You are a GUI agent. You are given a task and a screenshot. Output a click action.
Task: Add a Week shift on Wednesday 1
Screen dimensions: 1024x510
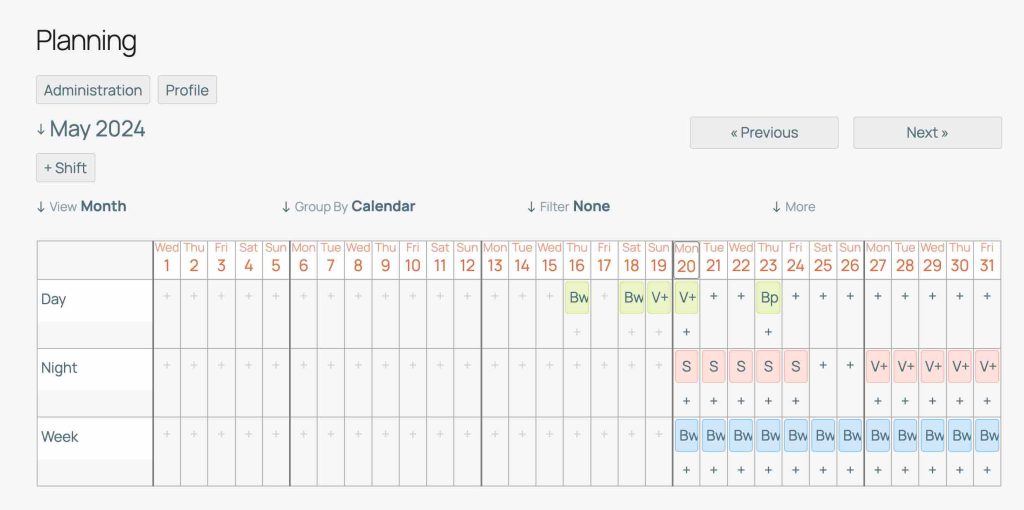pos(167,434)
